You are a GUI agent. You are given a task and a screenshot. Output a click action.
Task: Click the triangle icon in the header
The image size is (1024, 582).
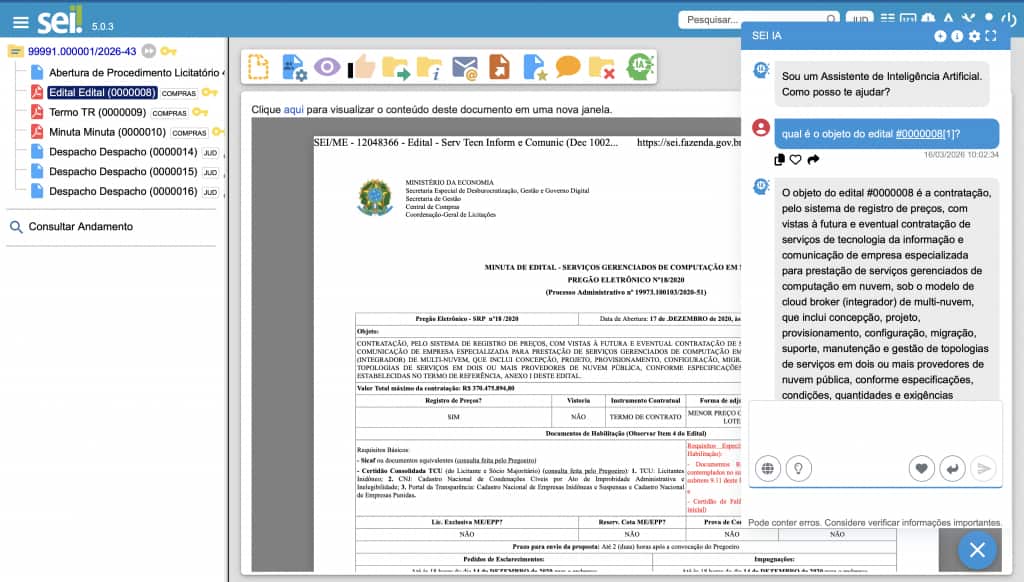[x=948, y=18]
